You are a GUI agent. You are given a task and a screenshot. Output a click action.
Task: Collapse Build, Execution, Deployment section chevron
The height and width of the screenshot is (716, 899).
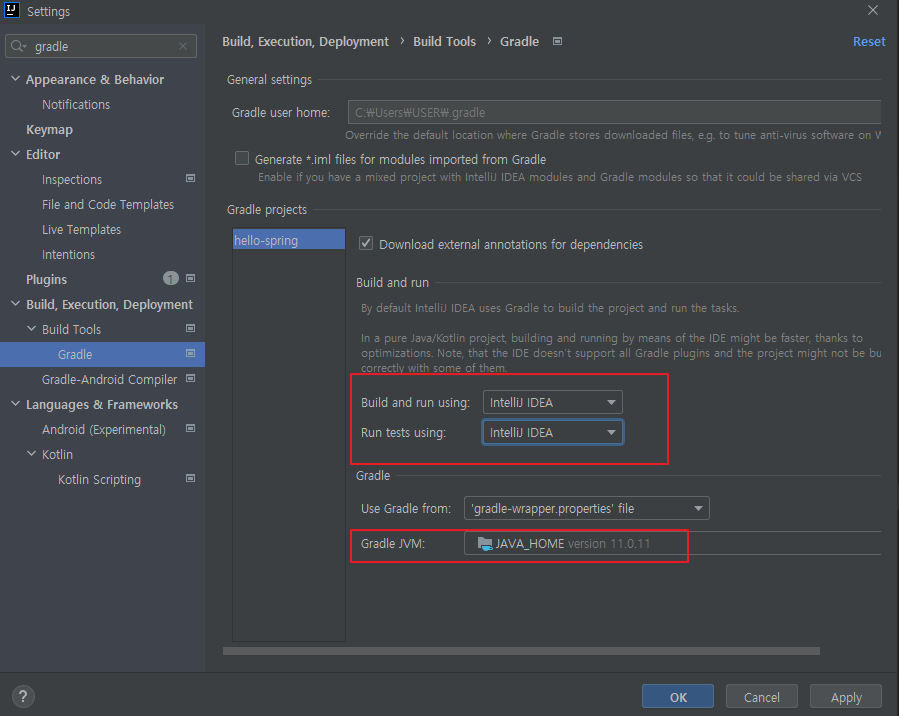click(15, 304)
